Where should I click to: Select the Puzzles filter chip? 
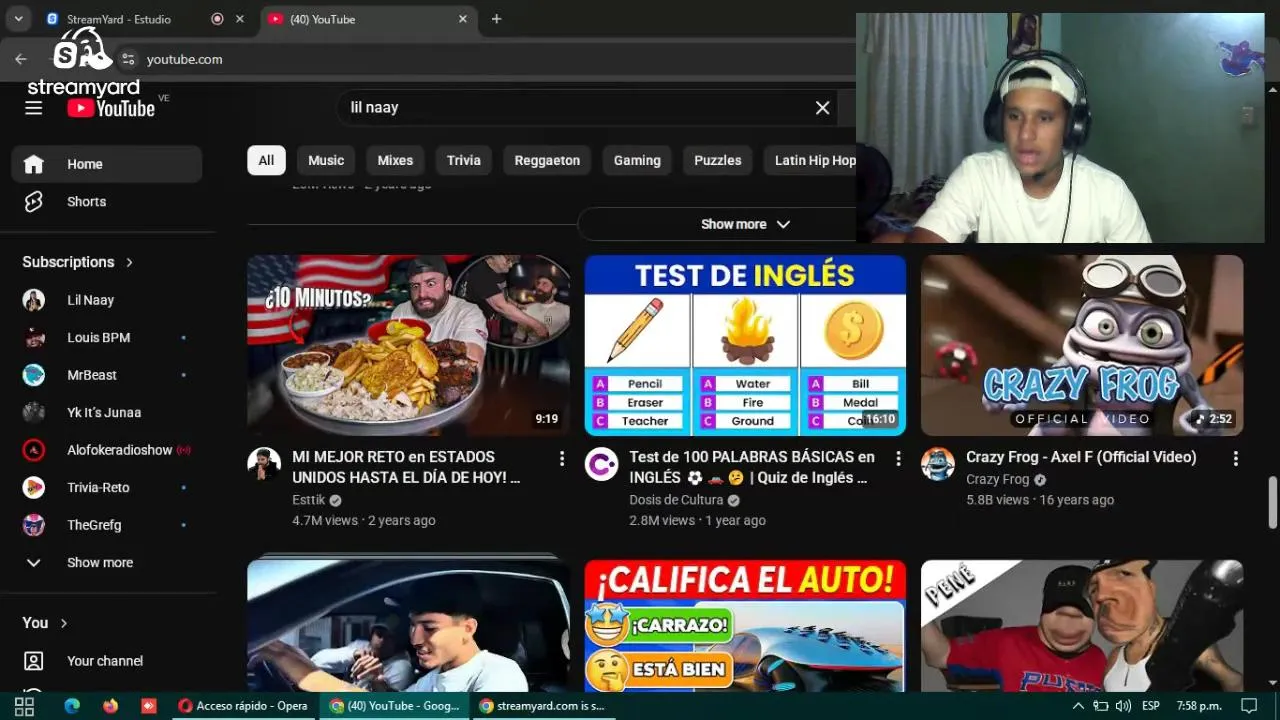718,160
